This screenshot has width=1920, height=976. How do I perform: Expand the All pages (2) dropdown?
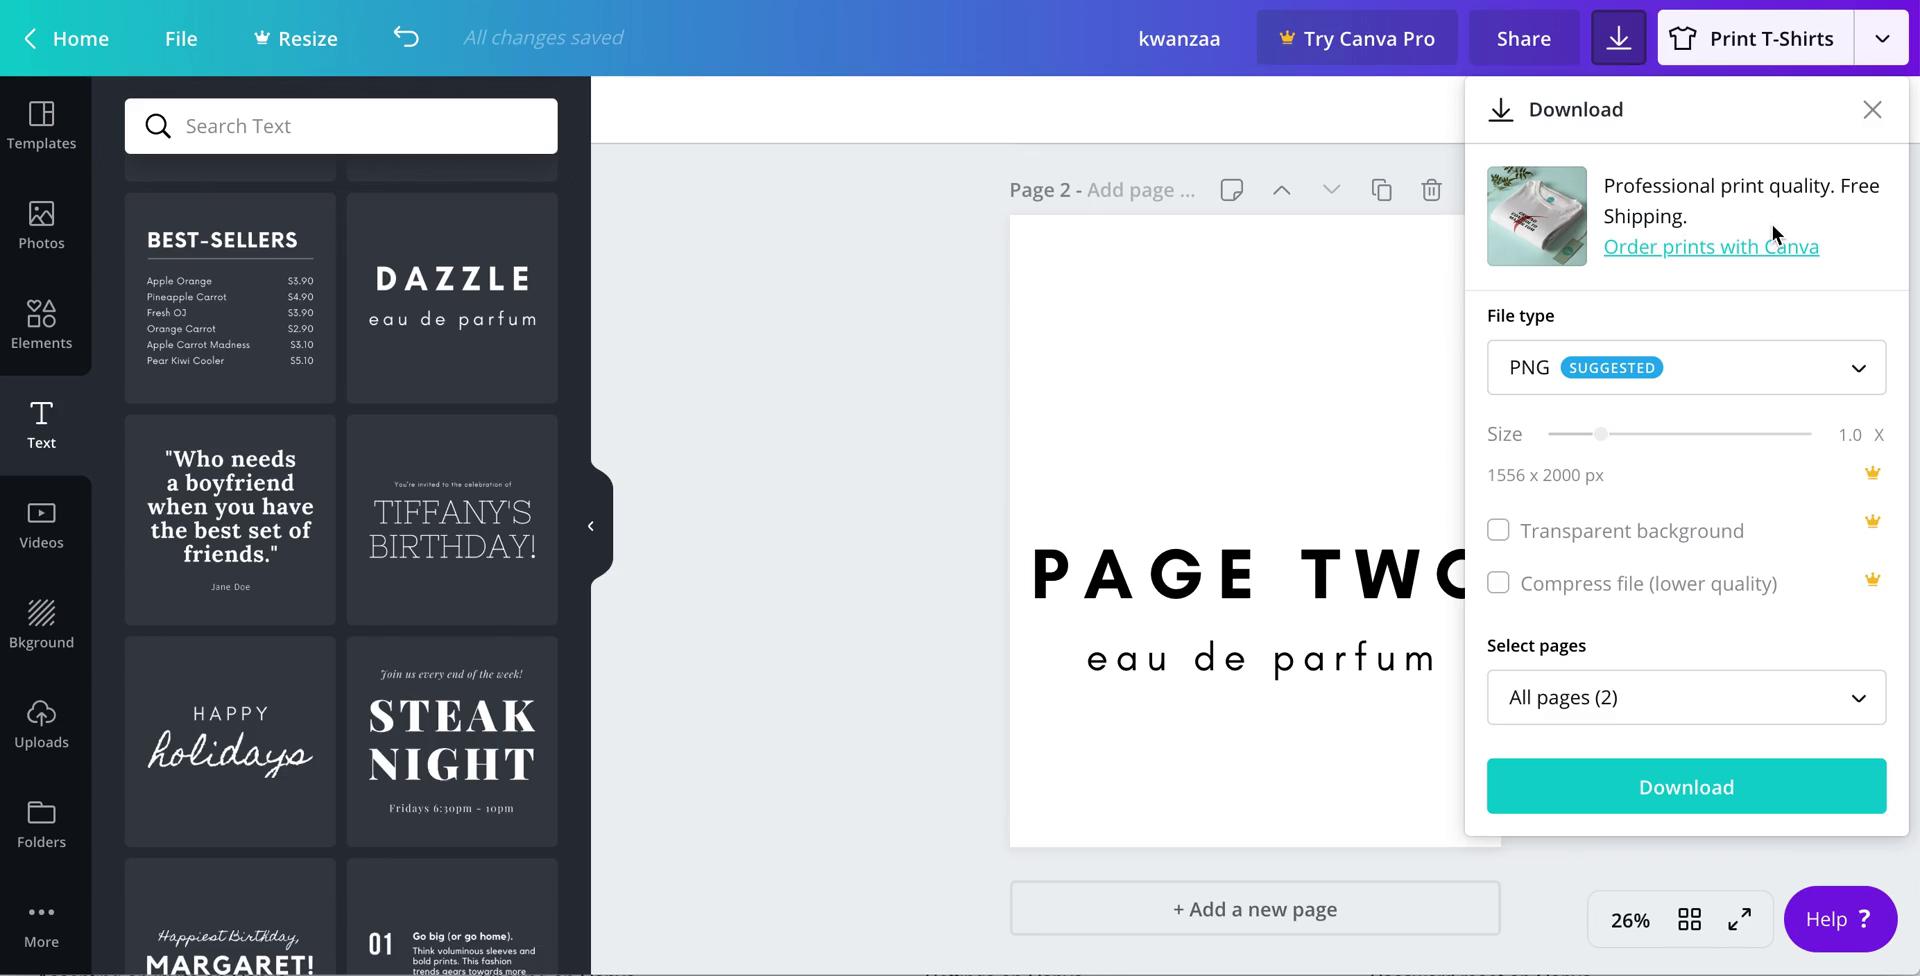pyautogui.click(x=1686, y=698)
